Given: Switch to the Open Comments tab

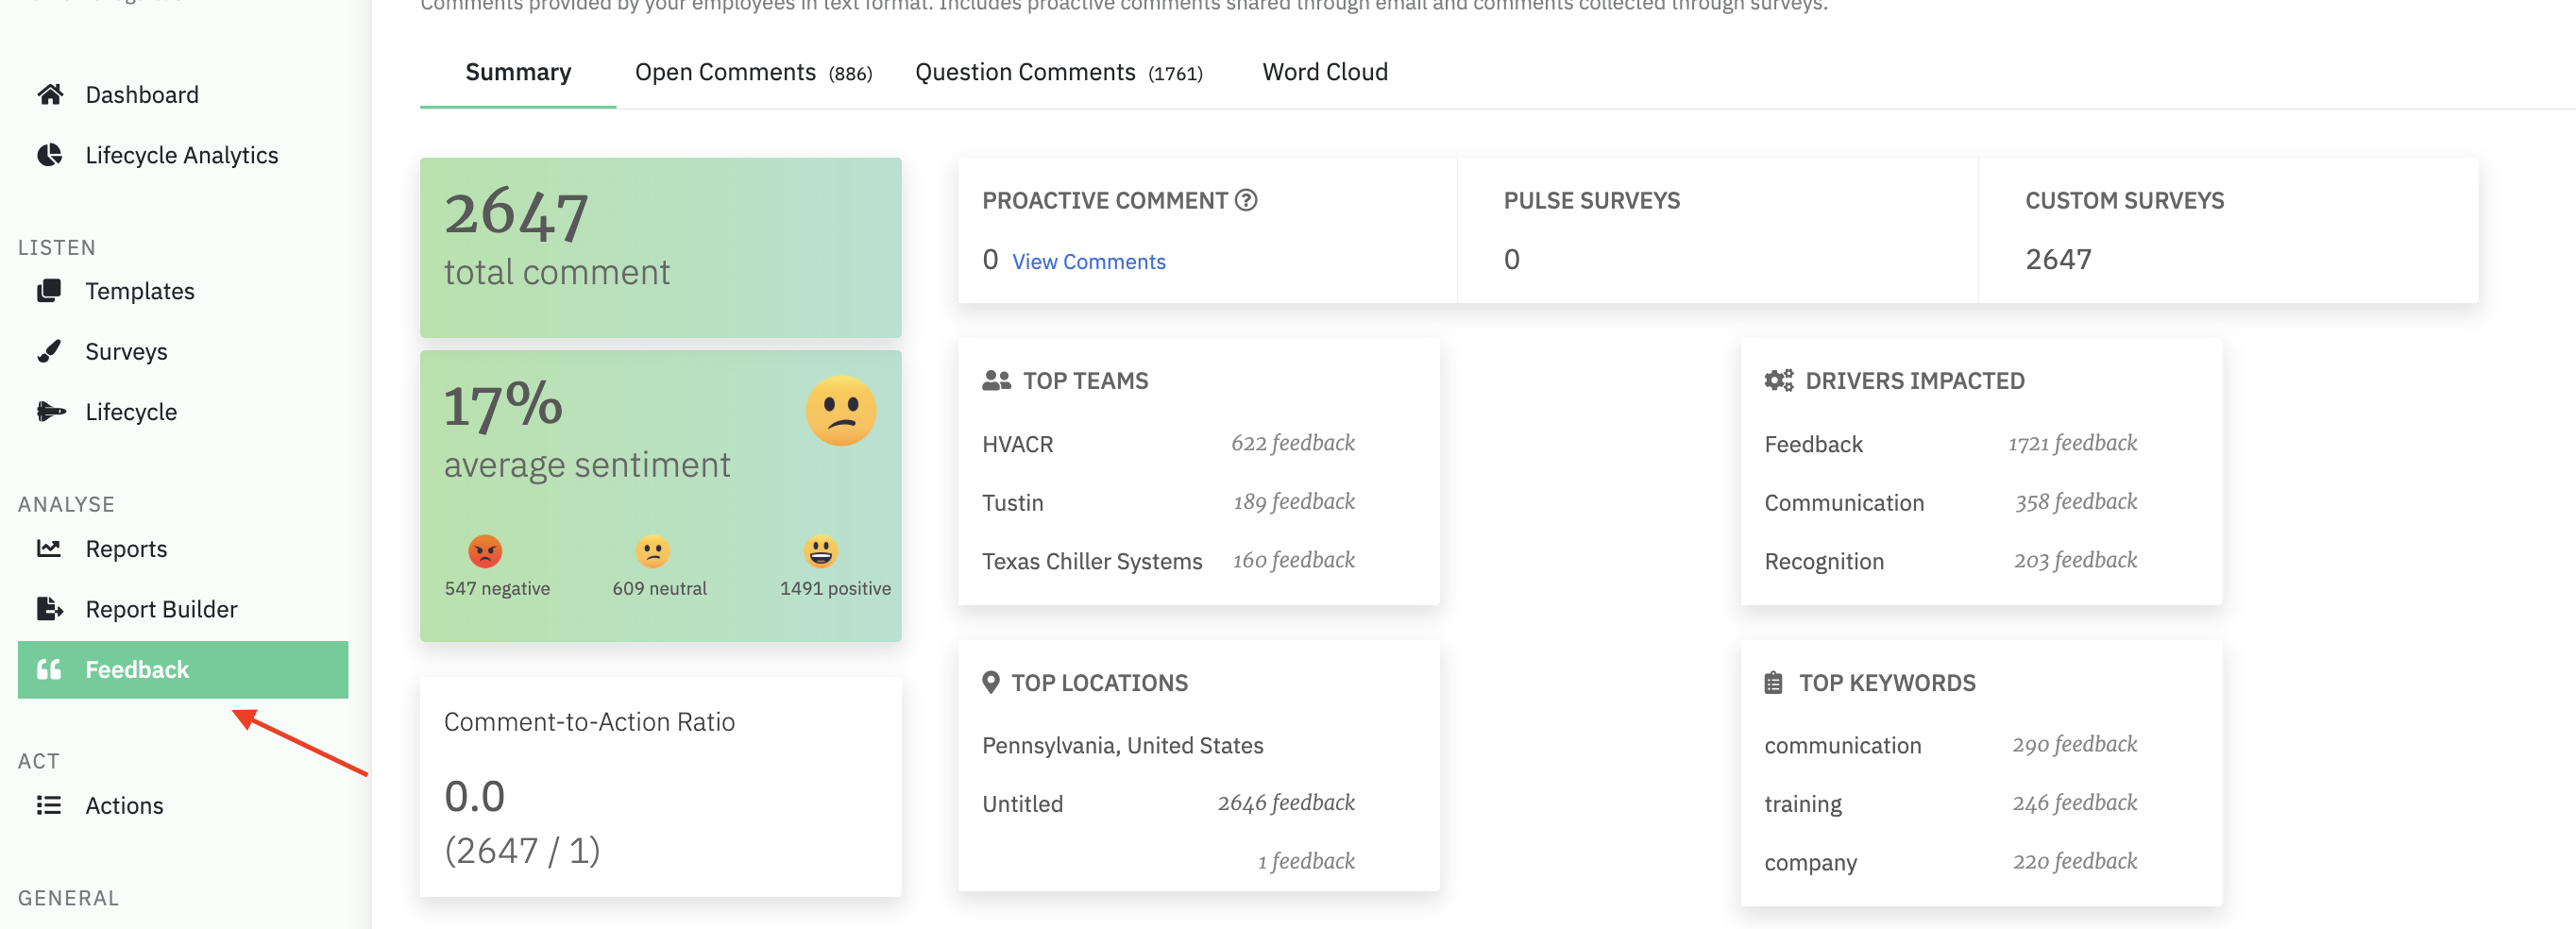Looking at the screenshot, I should click(753, 72).
